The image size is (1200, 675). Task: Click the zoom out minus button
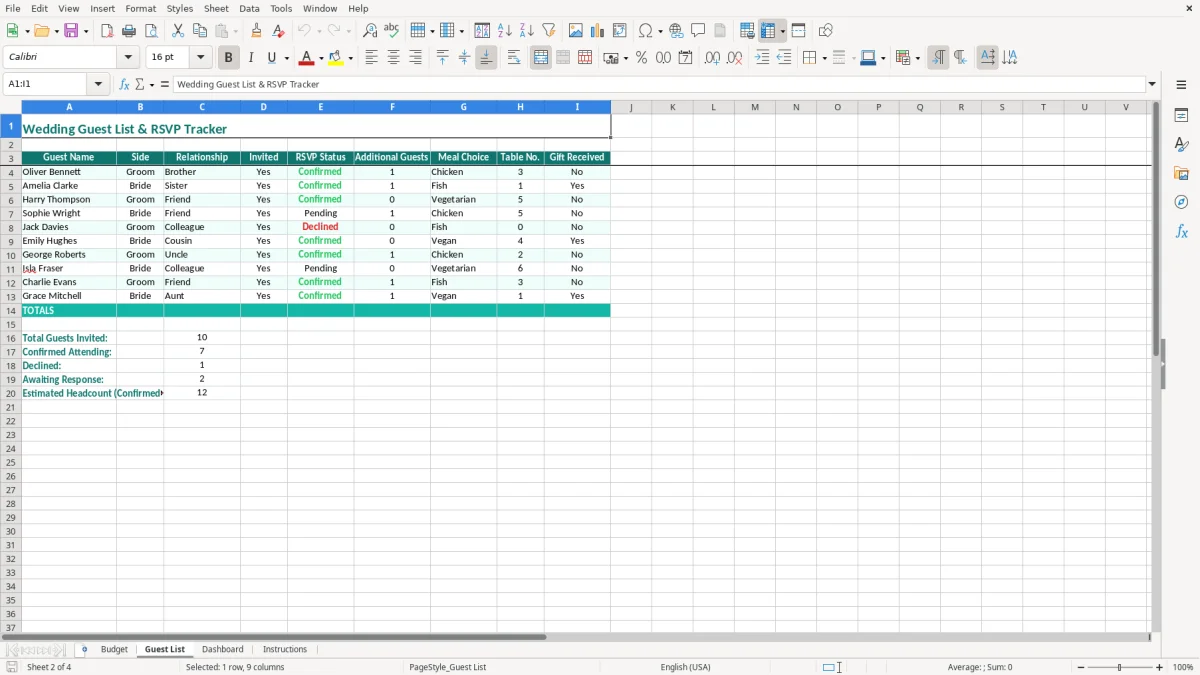coord(1081,667)
